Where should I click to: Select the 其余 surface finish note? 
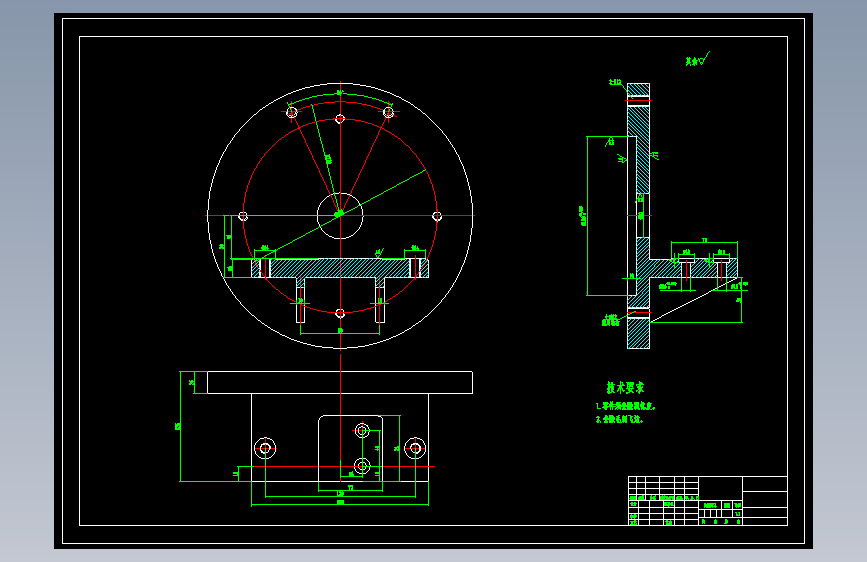pos(697,59)
